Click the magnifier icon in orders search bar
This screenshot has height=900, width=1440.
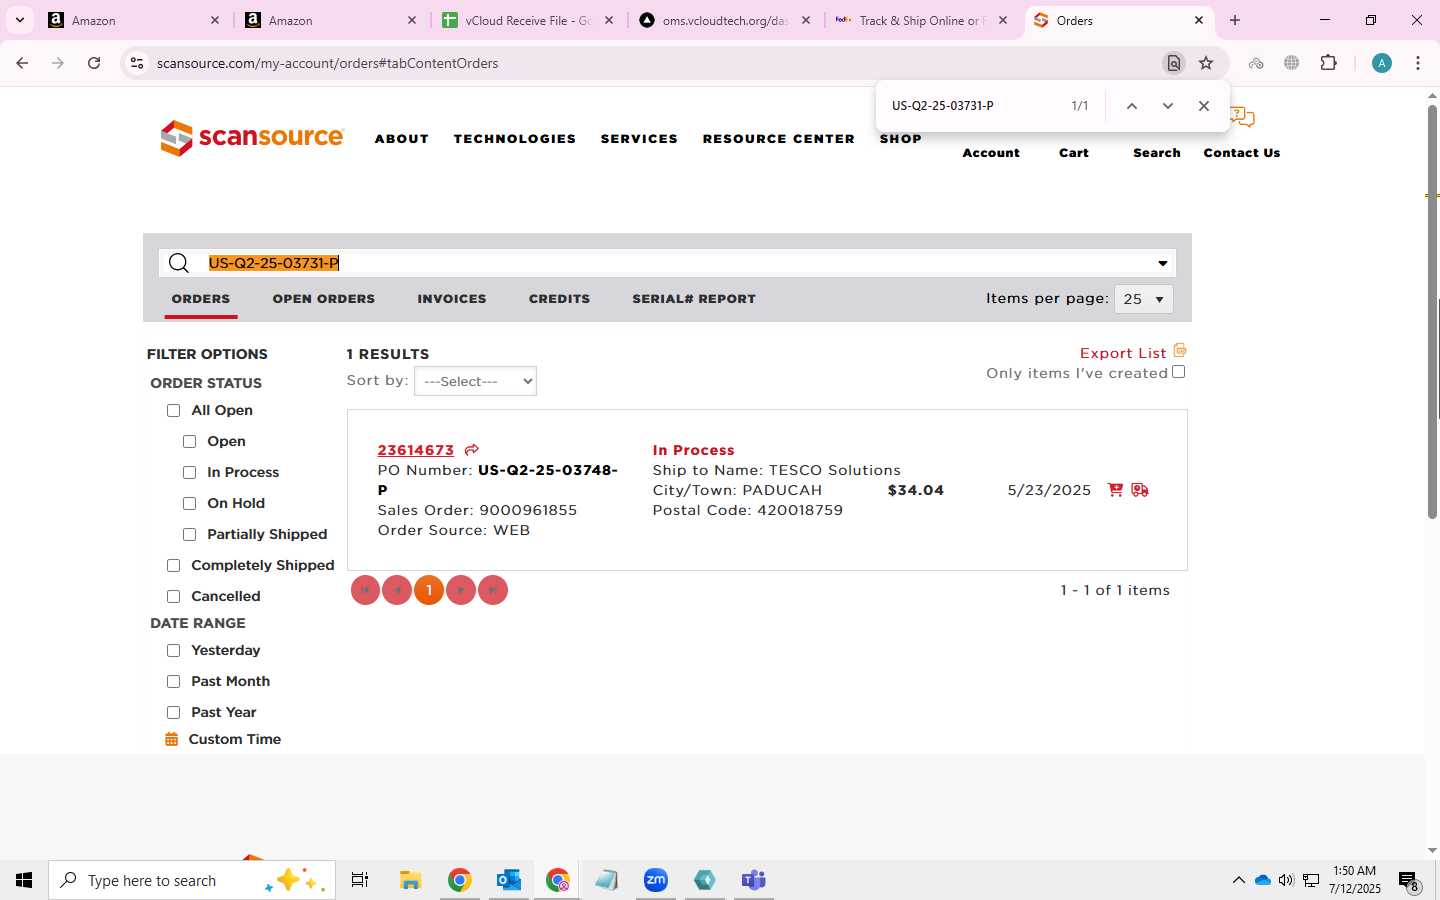(x=179, y=263)
